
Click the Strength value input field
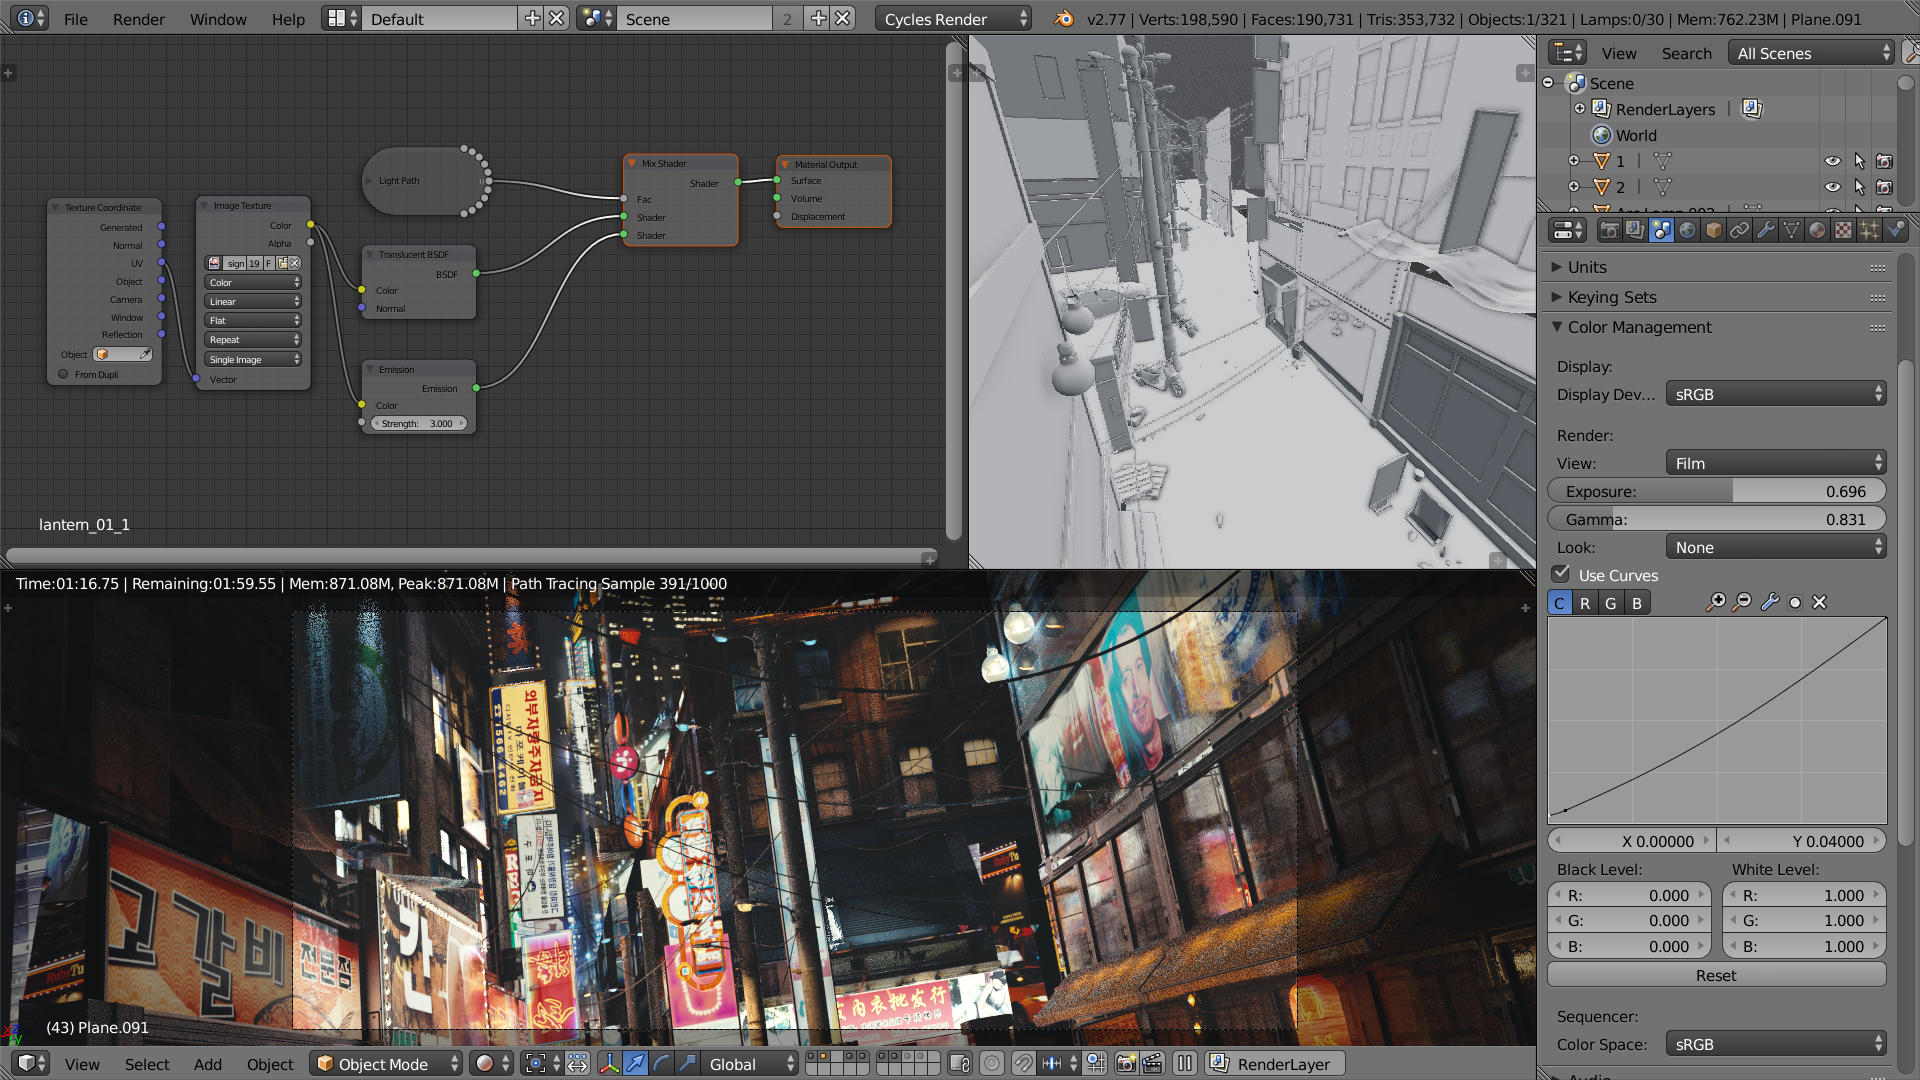coord(418,422)
